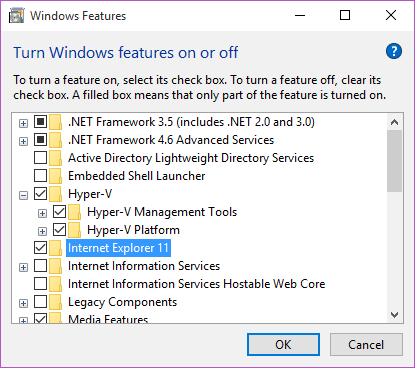Expand .NET Framework 3.5 tree node

point(23,124)
